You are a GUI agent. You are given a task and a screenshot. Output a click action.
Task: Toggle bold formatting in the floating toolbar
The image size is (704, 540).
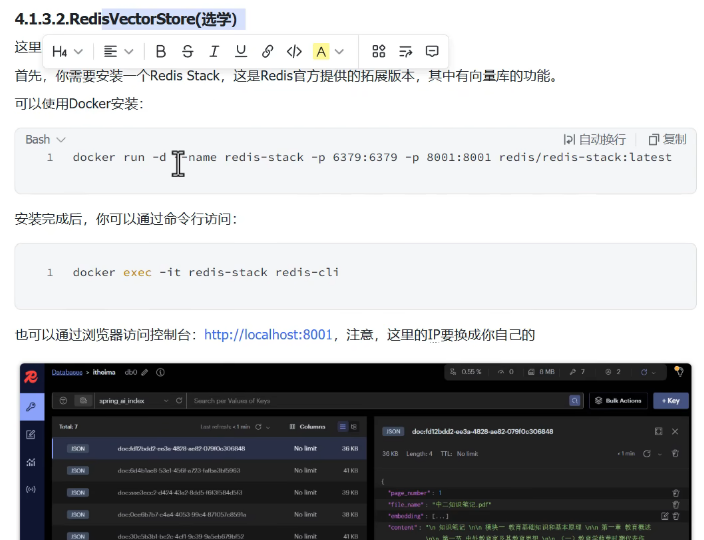(x=161, y=52)
